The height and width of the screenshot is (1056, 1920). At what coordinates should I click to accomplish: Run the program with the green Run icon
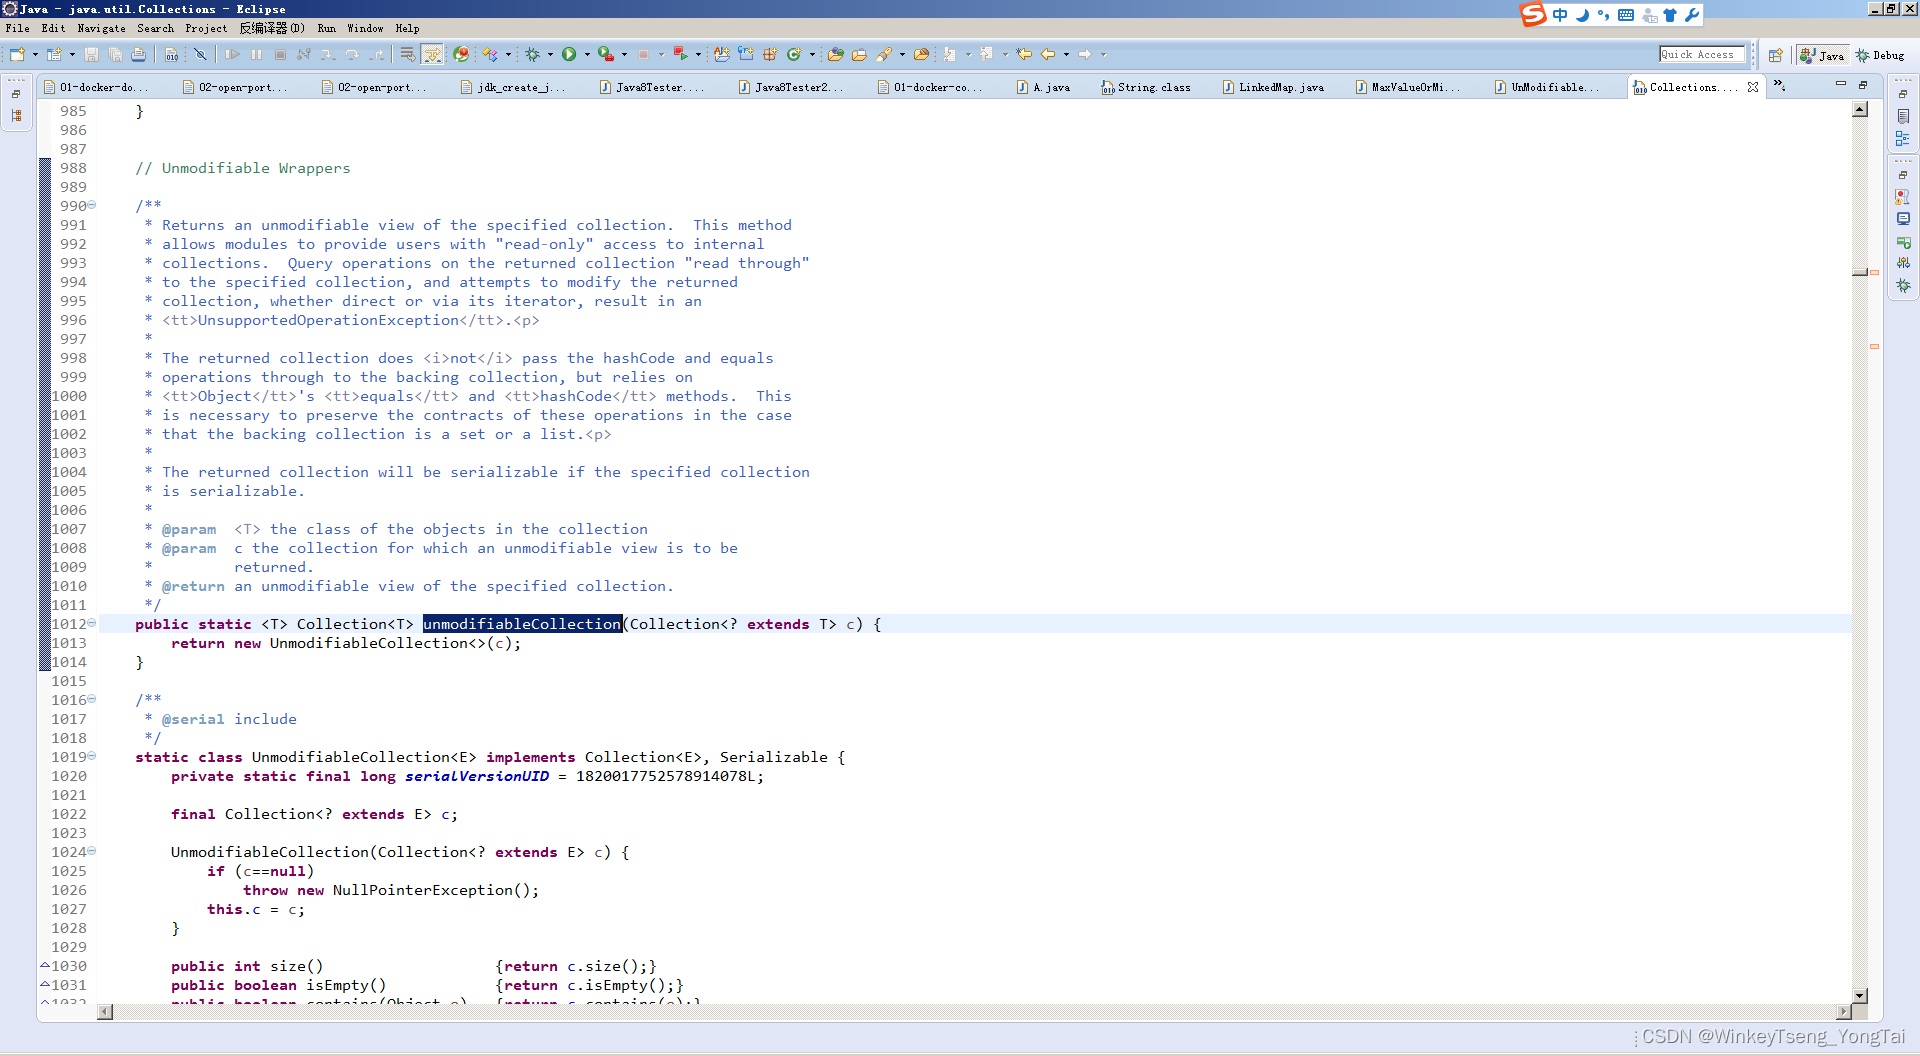570,54
